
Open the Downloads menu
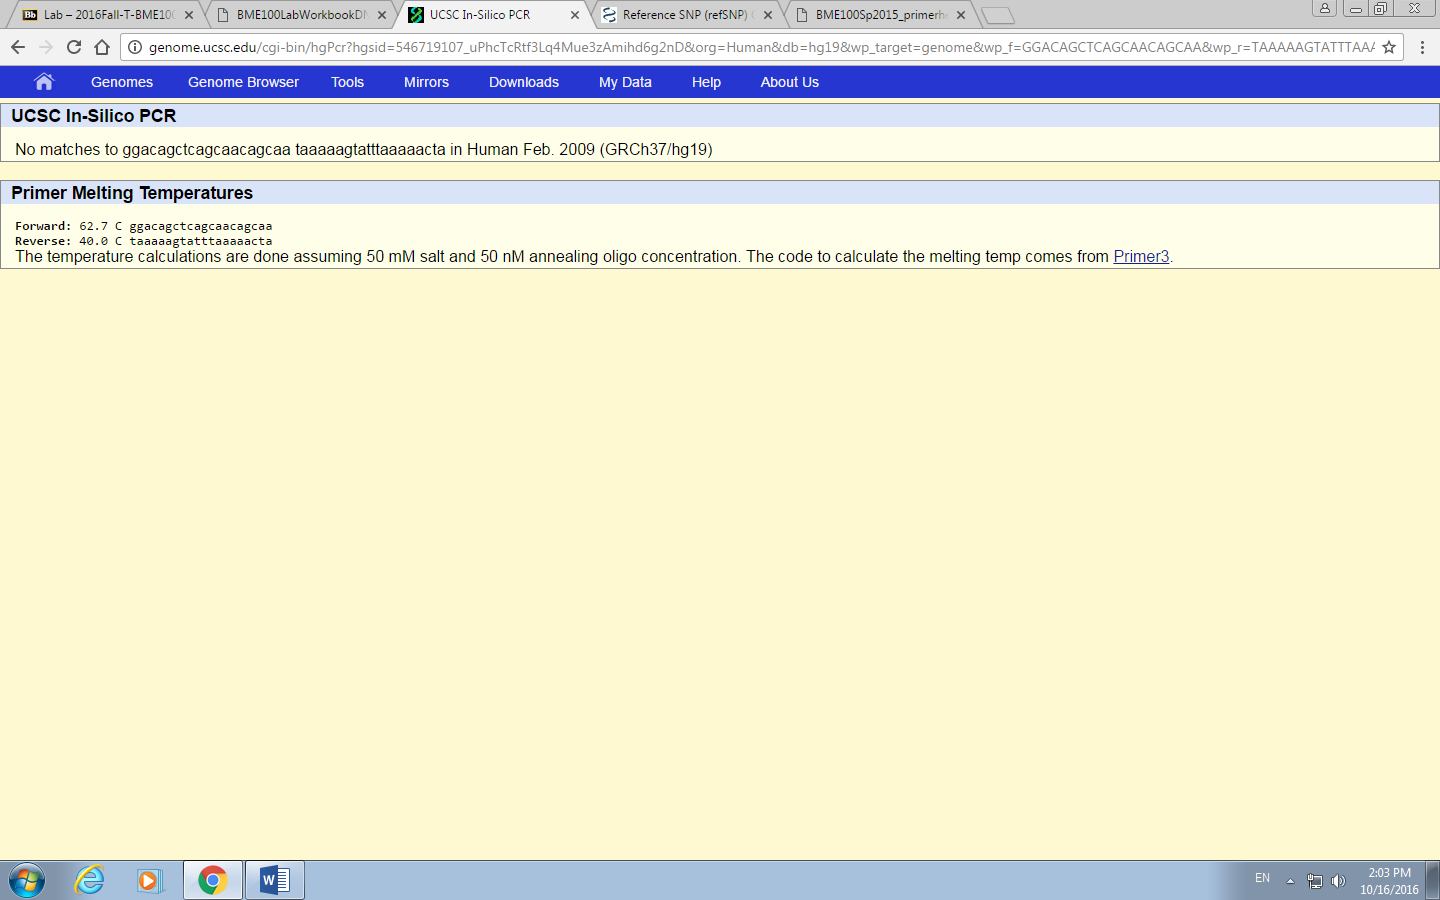[x=524, y=82]
